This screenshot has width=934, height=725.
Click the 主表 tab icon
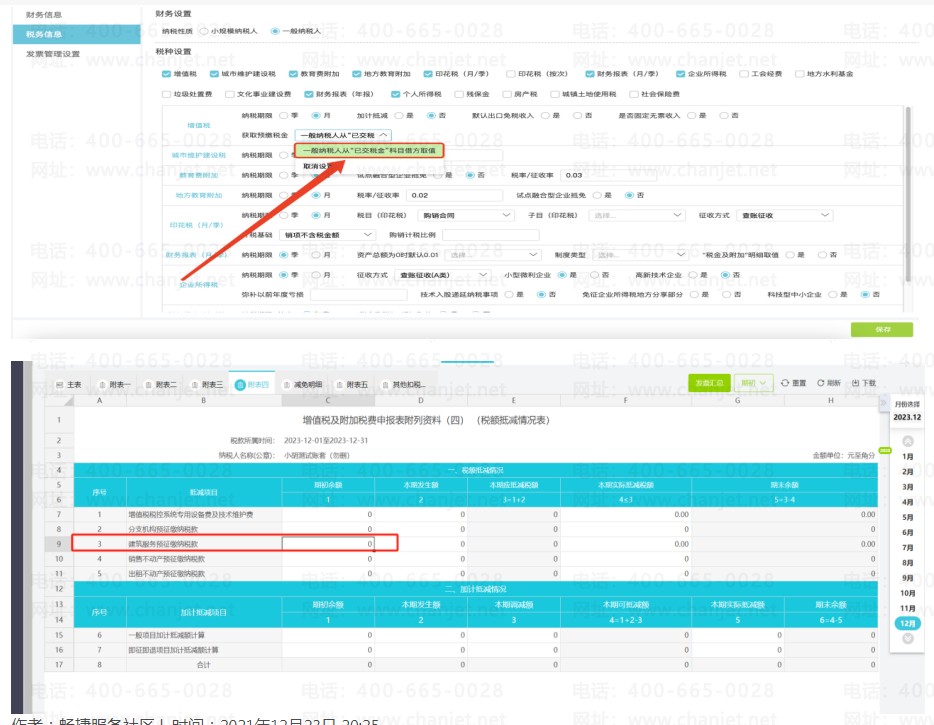(x=60, y=385)
